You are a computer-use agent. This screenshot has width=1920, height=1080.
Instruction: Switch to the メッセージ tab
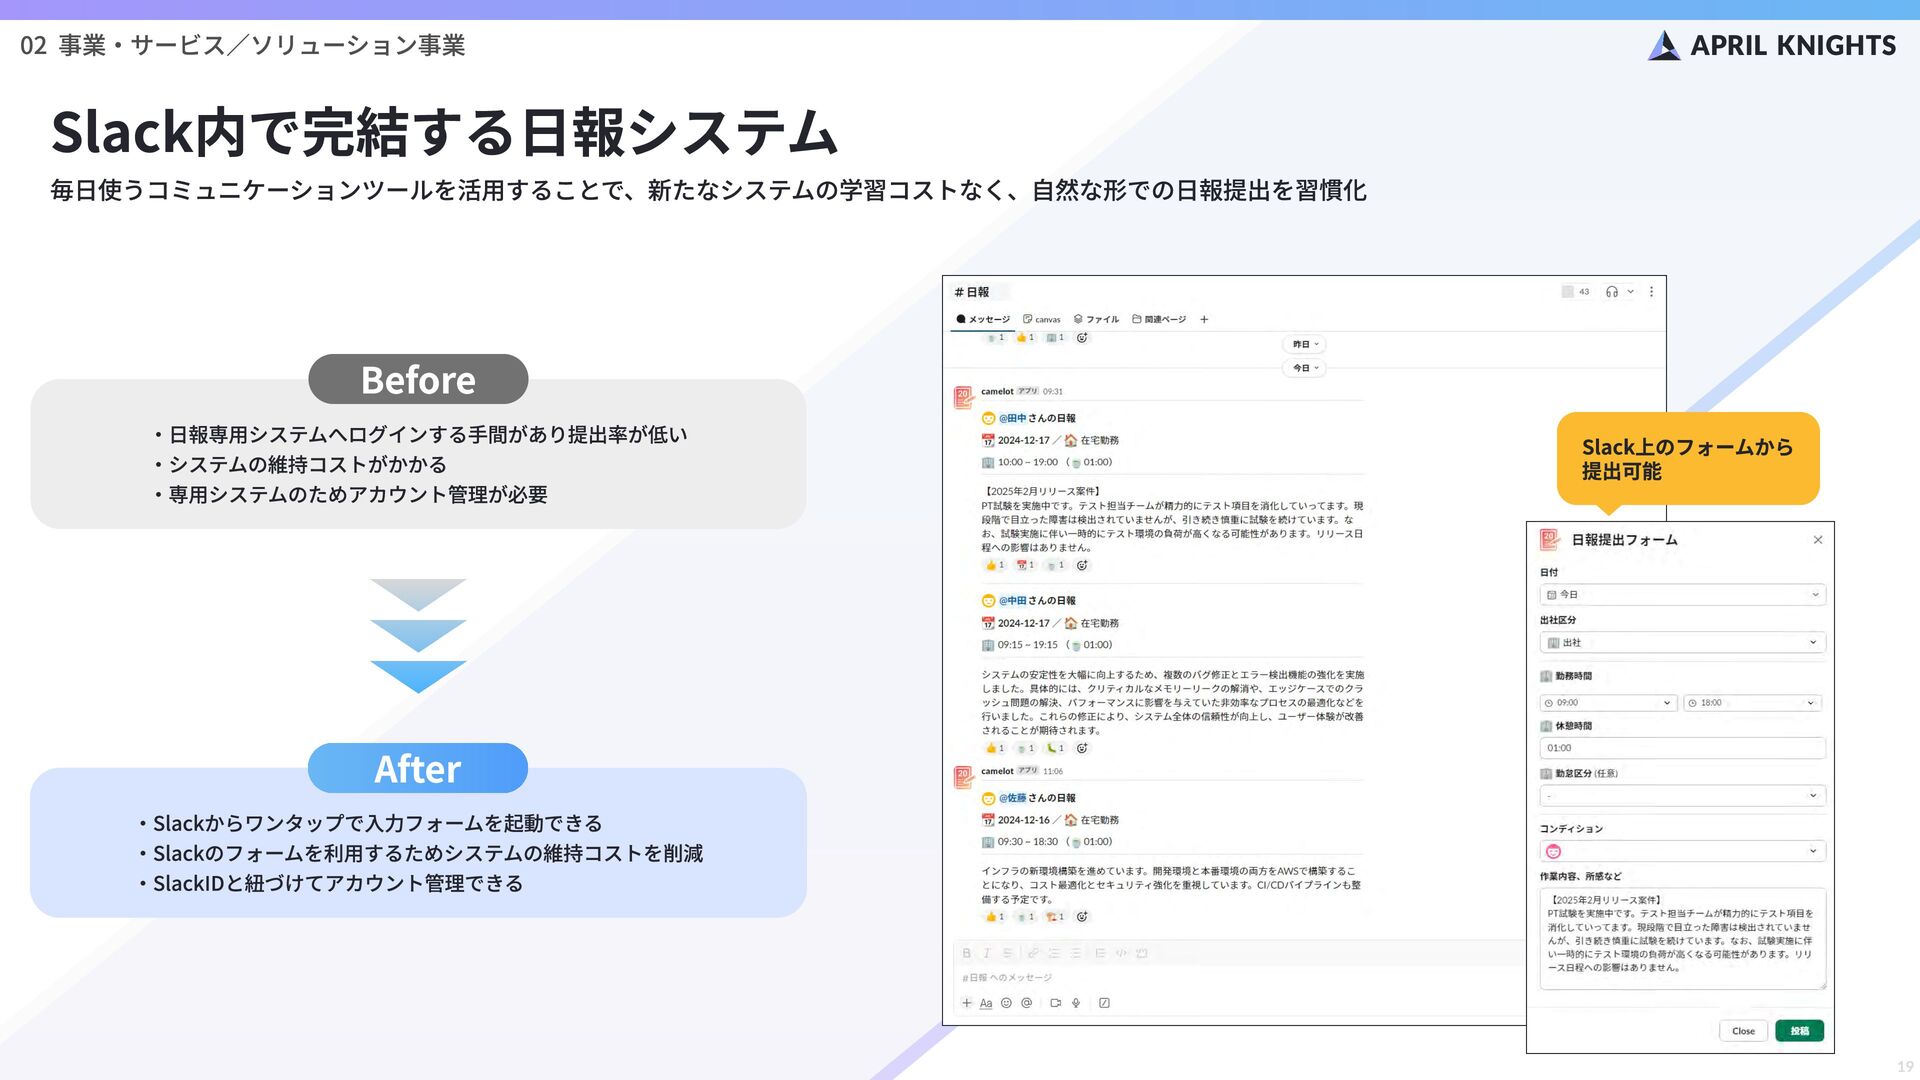[x=983, y=319]
